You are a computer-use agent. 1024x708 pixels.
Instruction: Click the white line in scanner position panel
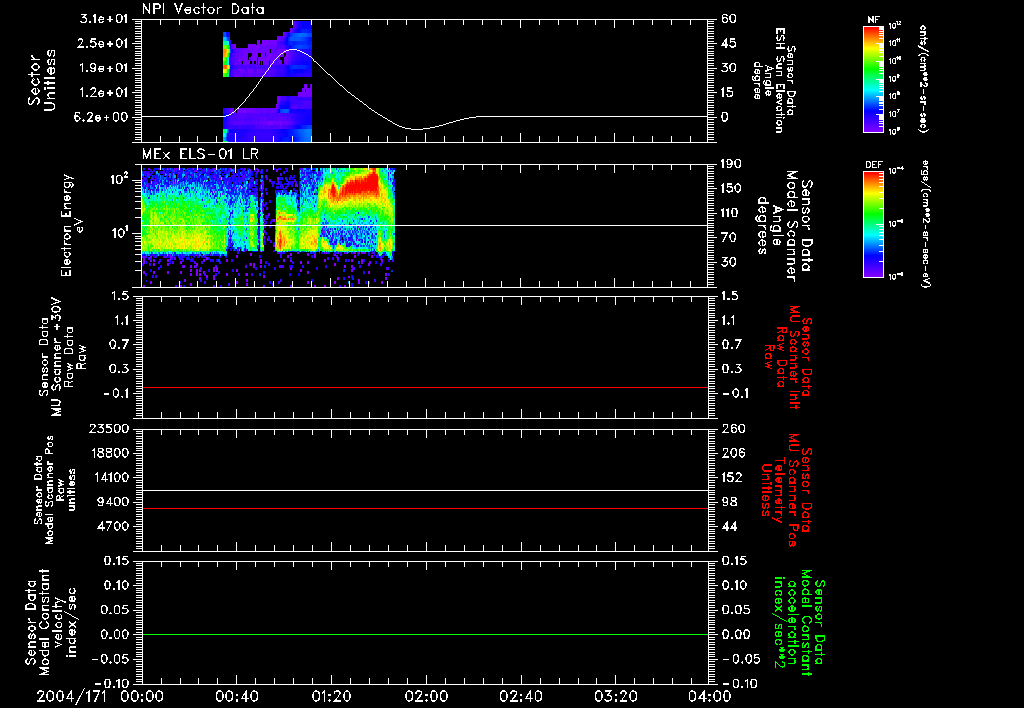click(x=425, y=490)
